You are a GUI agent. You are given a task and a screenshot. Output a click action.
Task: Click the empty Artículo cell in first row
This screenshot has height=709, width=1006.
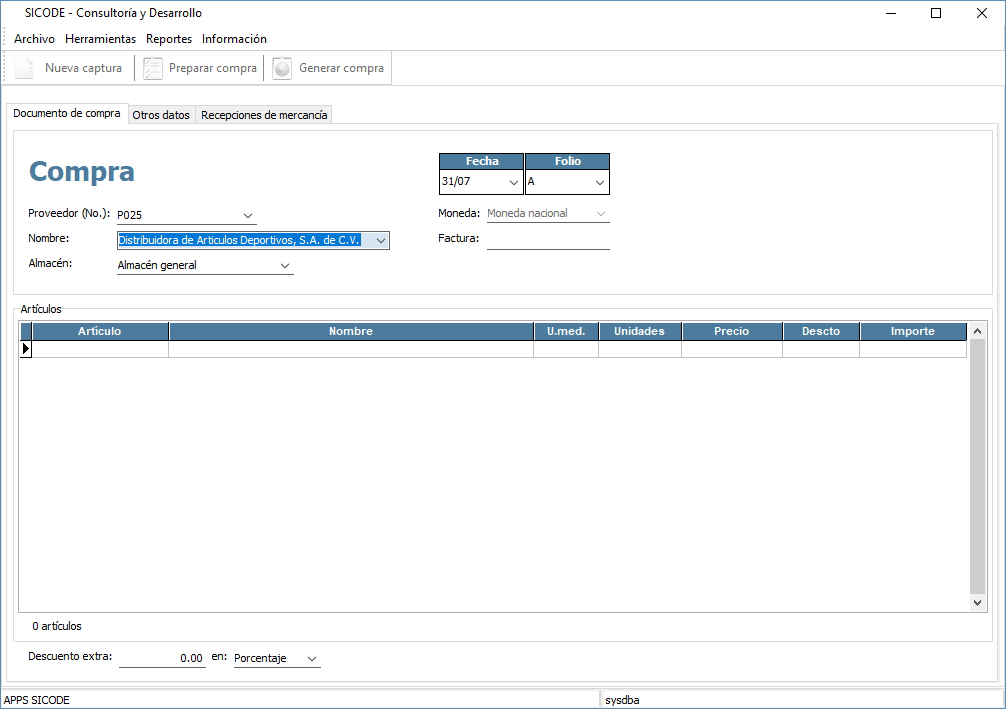[x=100, y=349]
